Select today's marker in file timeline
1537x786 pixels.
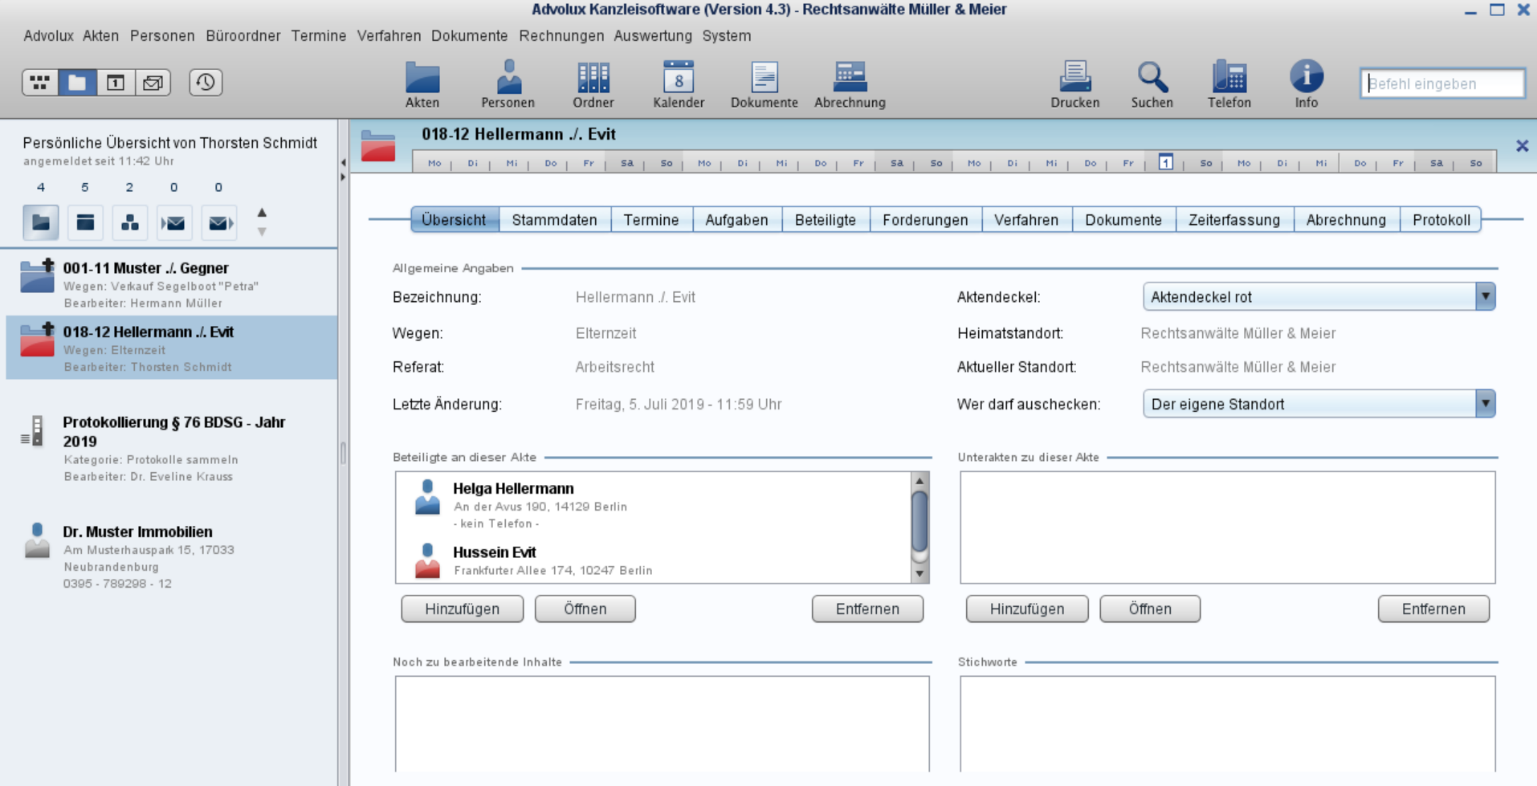tap(1165, 162)
